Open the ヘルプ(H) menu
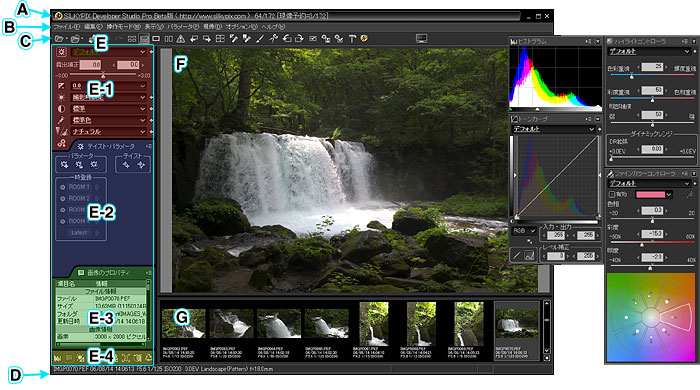Screen dimensions: 700x390 [273, 27]
